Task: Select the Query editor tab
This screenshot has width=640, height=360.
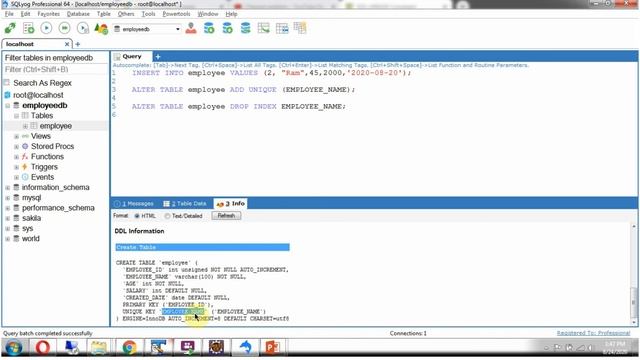Action: click(131, 56)
